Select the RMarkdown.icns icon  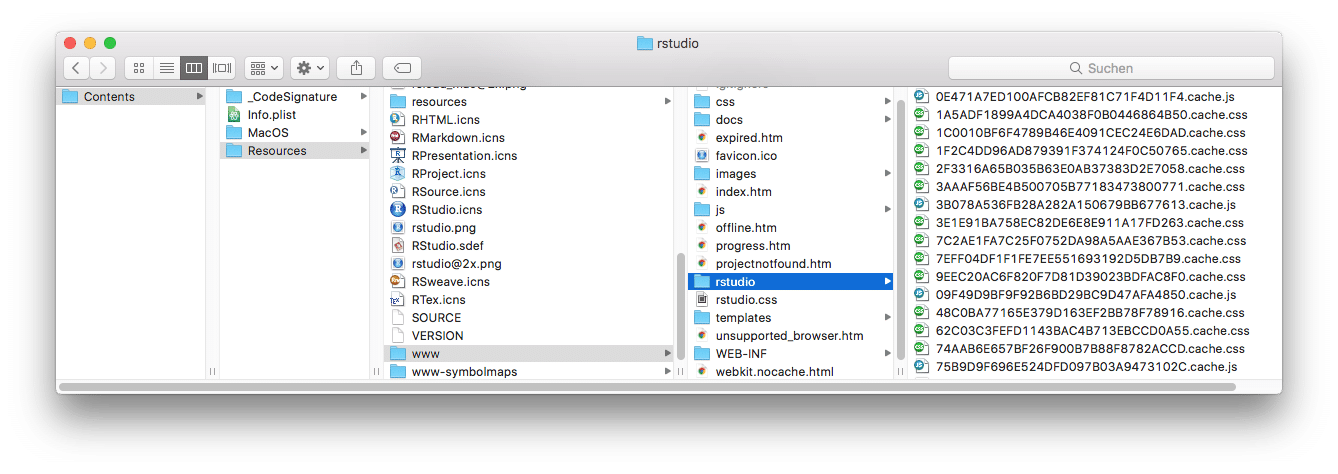397,138
